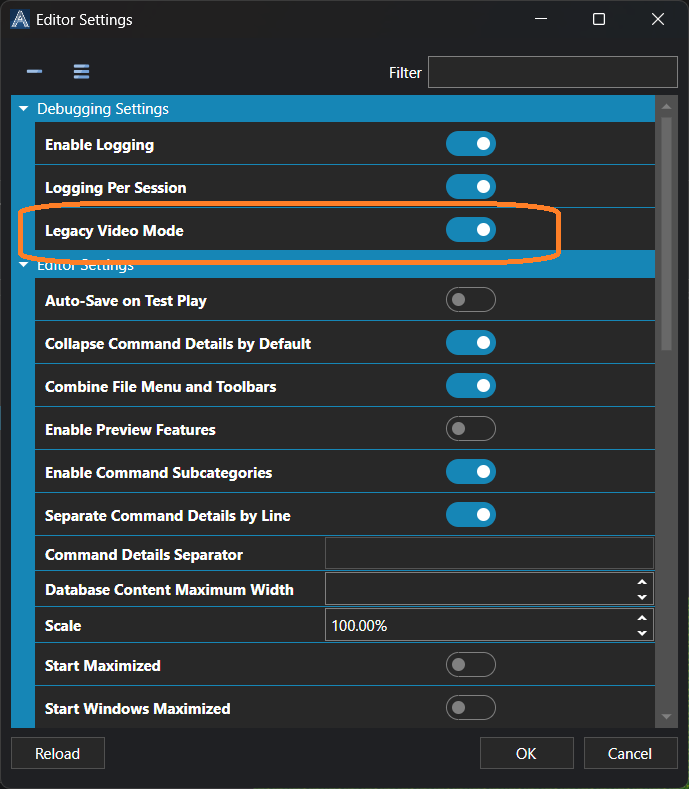
Task: Increase Scale value with up arrow
Action: 642,618
